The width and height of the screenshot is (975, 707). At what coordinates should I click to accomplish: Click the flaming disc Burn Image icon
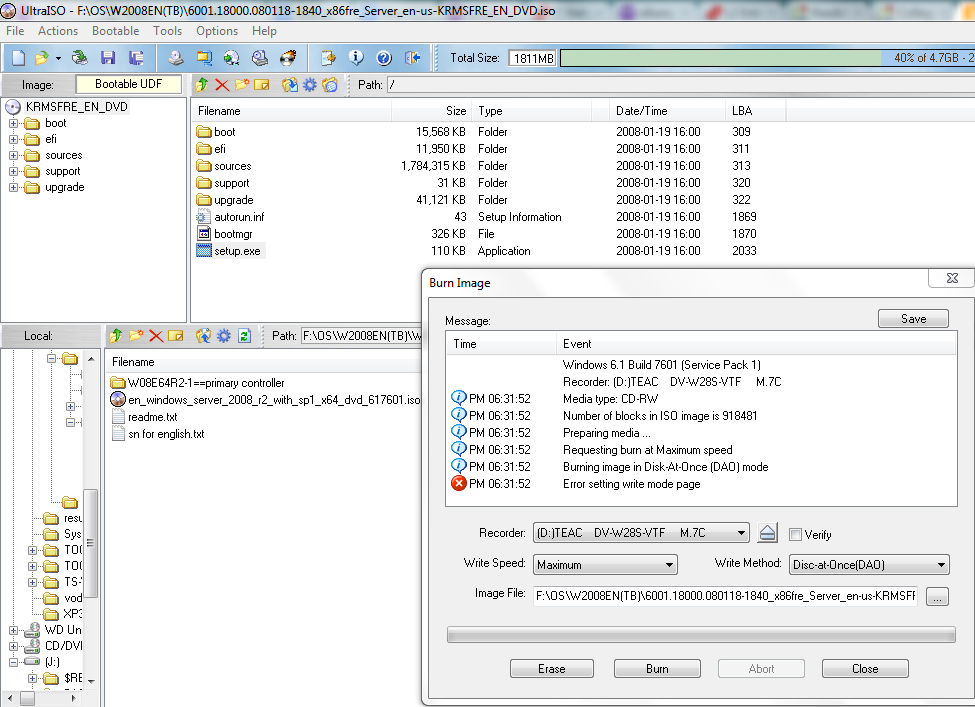[288, 58]
